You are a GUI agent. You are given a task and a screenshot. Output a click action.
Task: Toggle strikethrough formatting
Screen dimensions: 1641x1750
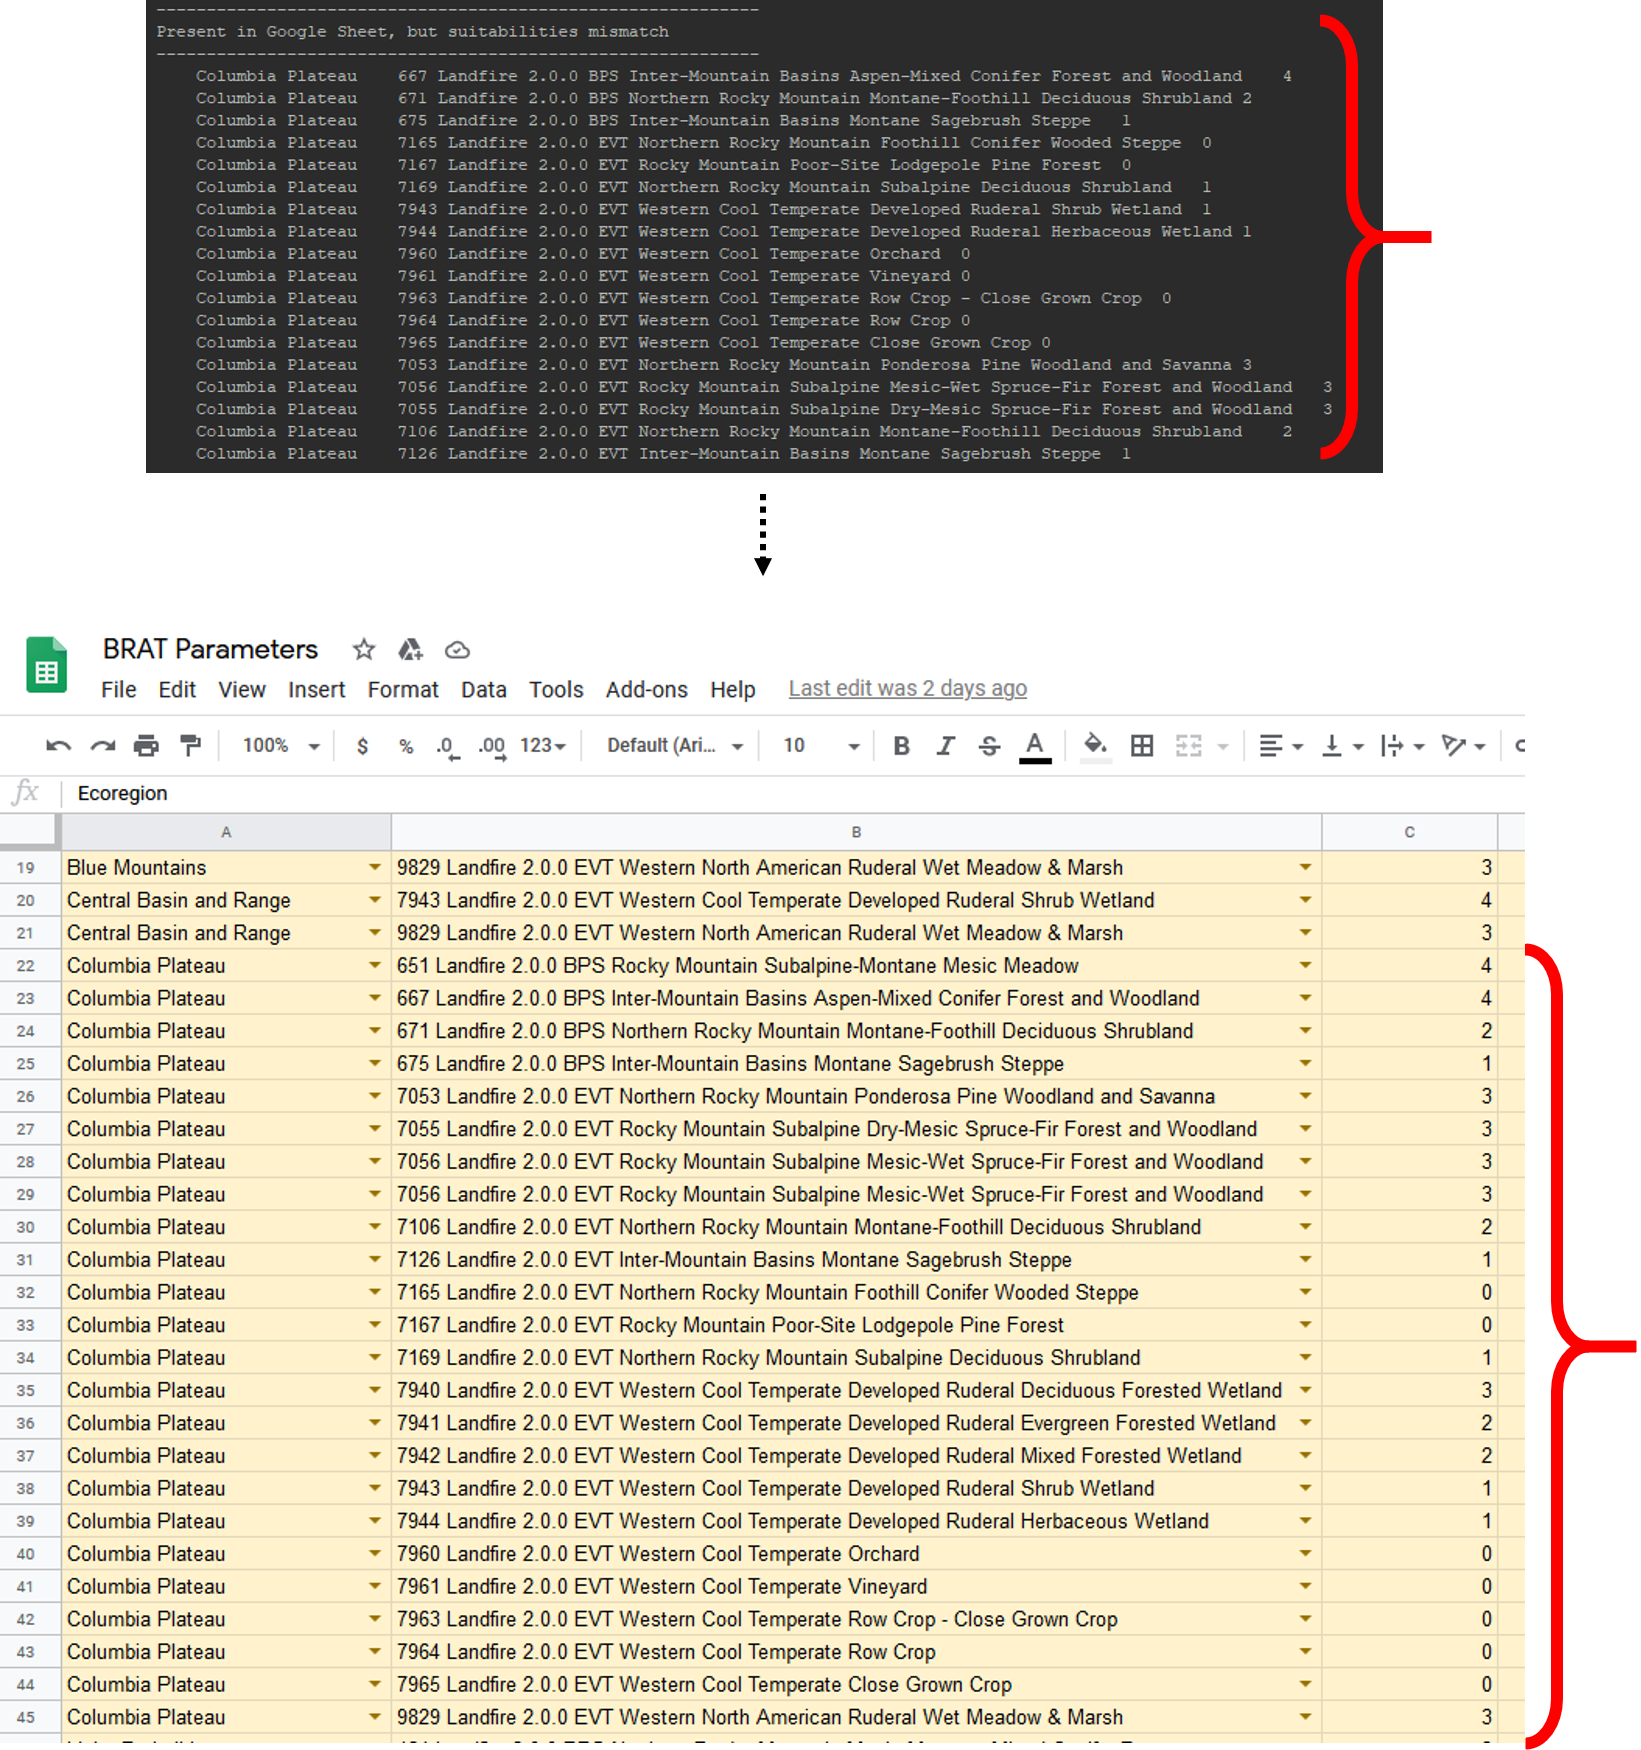(x=989, y=746)
